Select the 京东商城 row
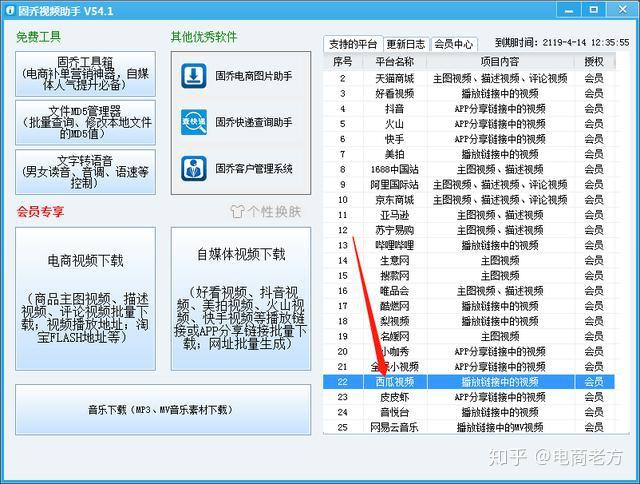 click(469, 200)
